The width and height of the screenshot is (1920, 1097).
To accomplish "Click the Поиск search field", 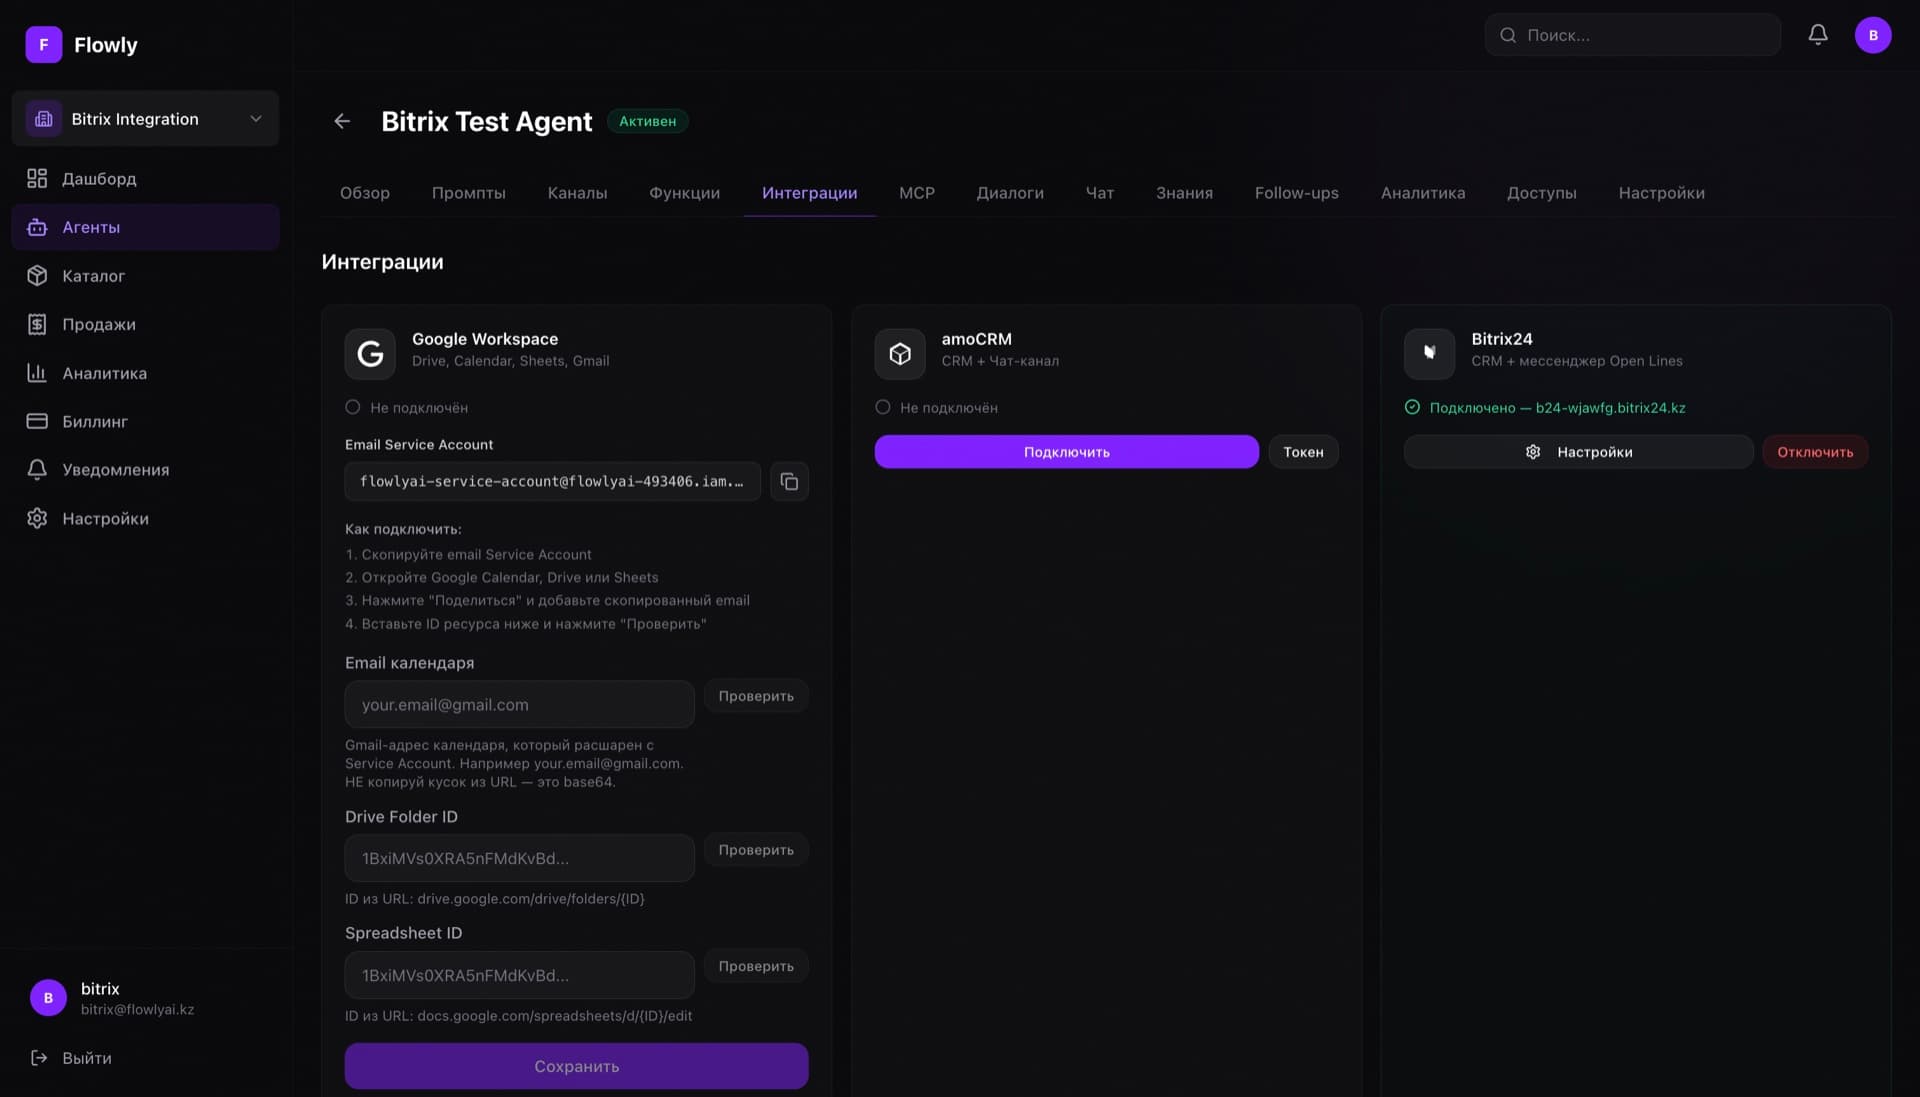I will tap(1632, 35).
